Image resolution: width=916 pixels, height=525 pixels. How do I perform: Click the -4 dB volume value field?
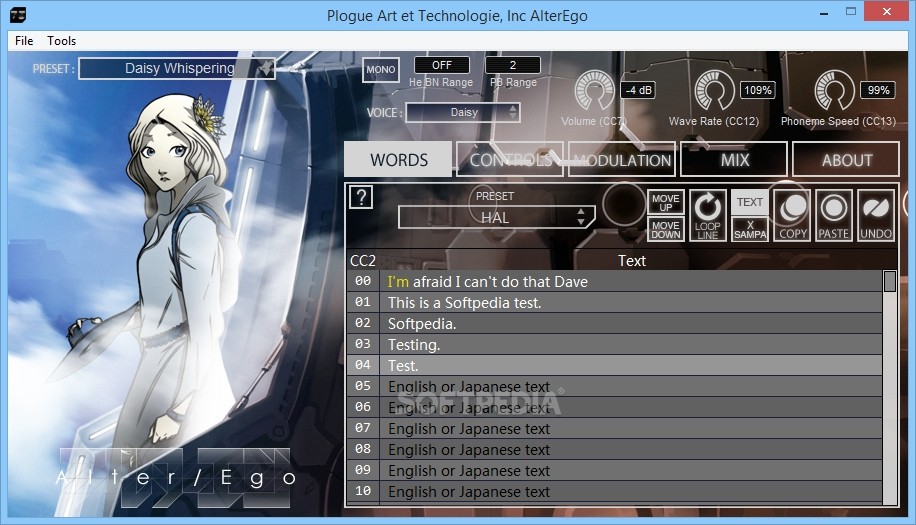click(x=638, y=90)
